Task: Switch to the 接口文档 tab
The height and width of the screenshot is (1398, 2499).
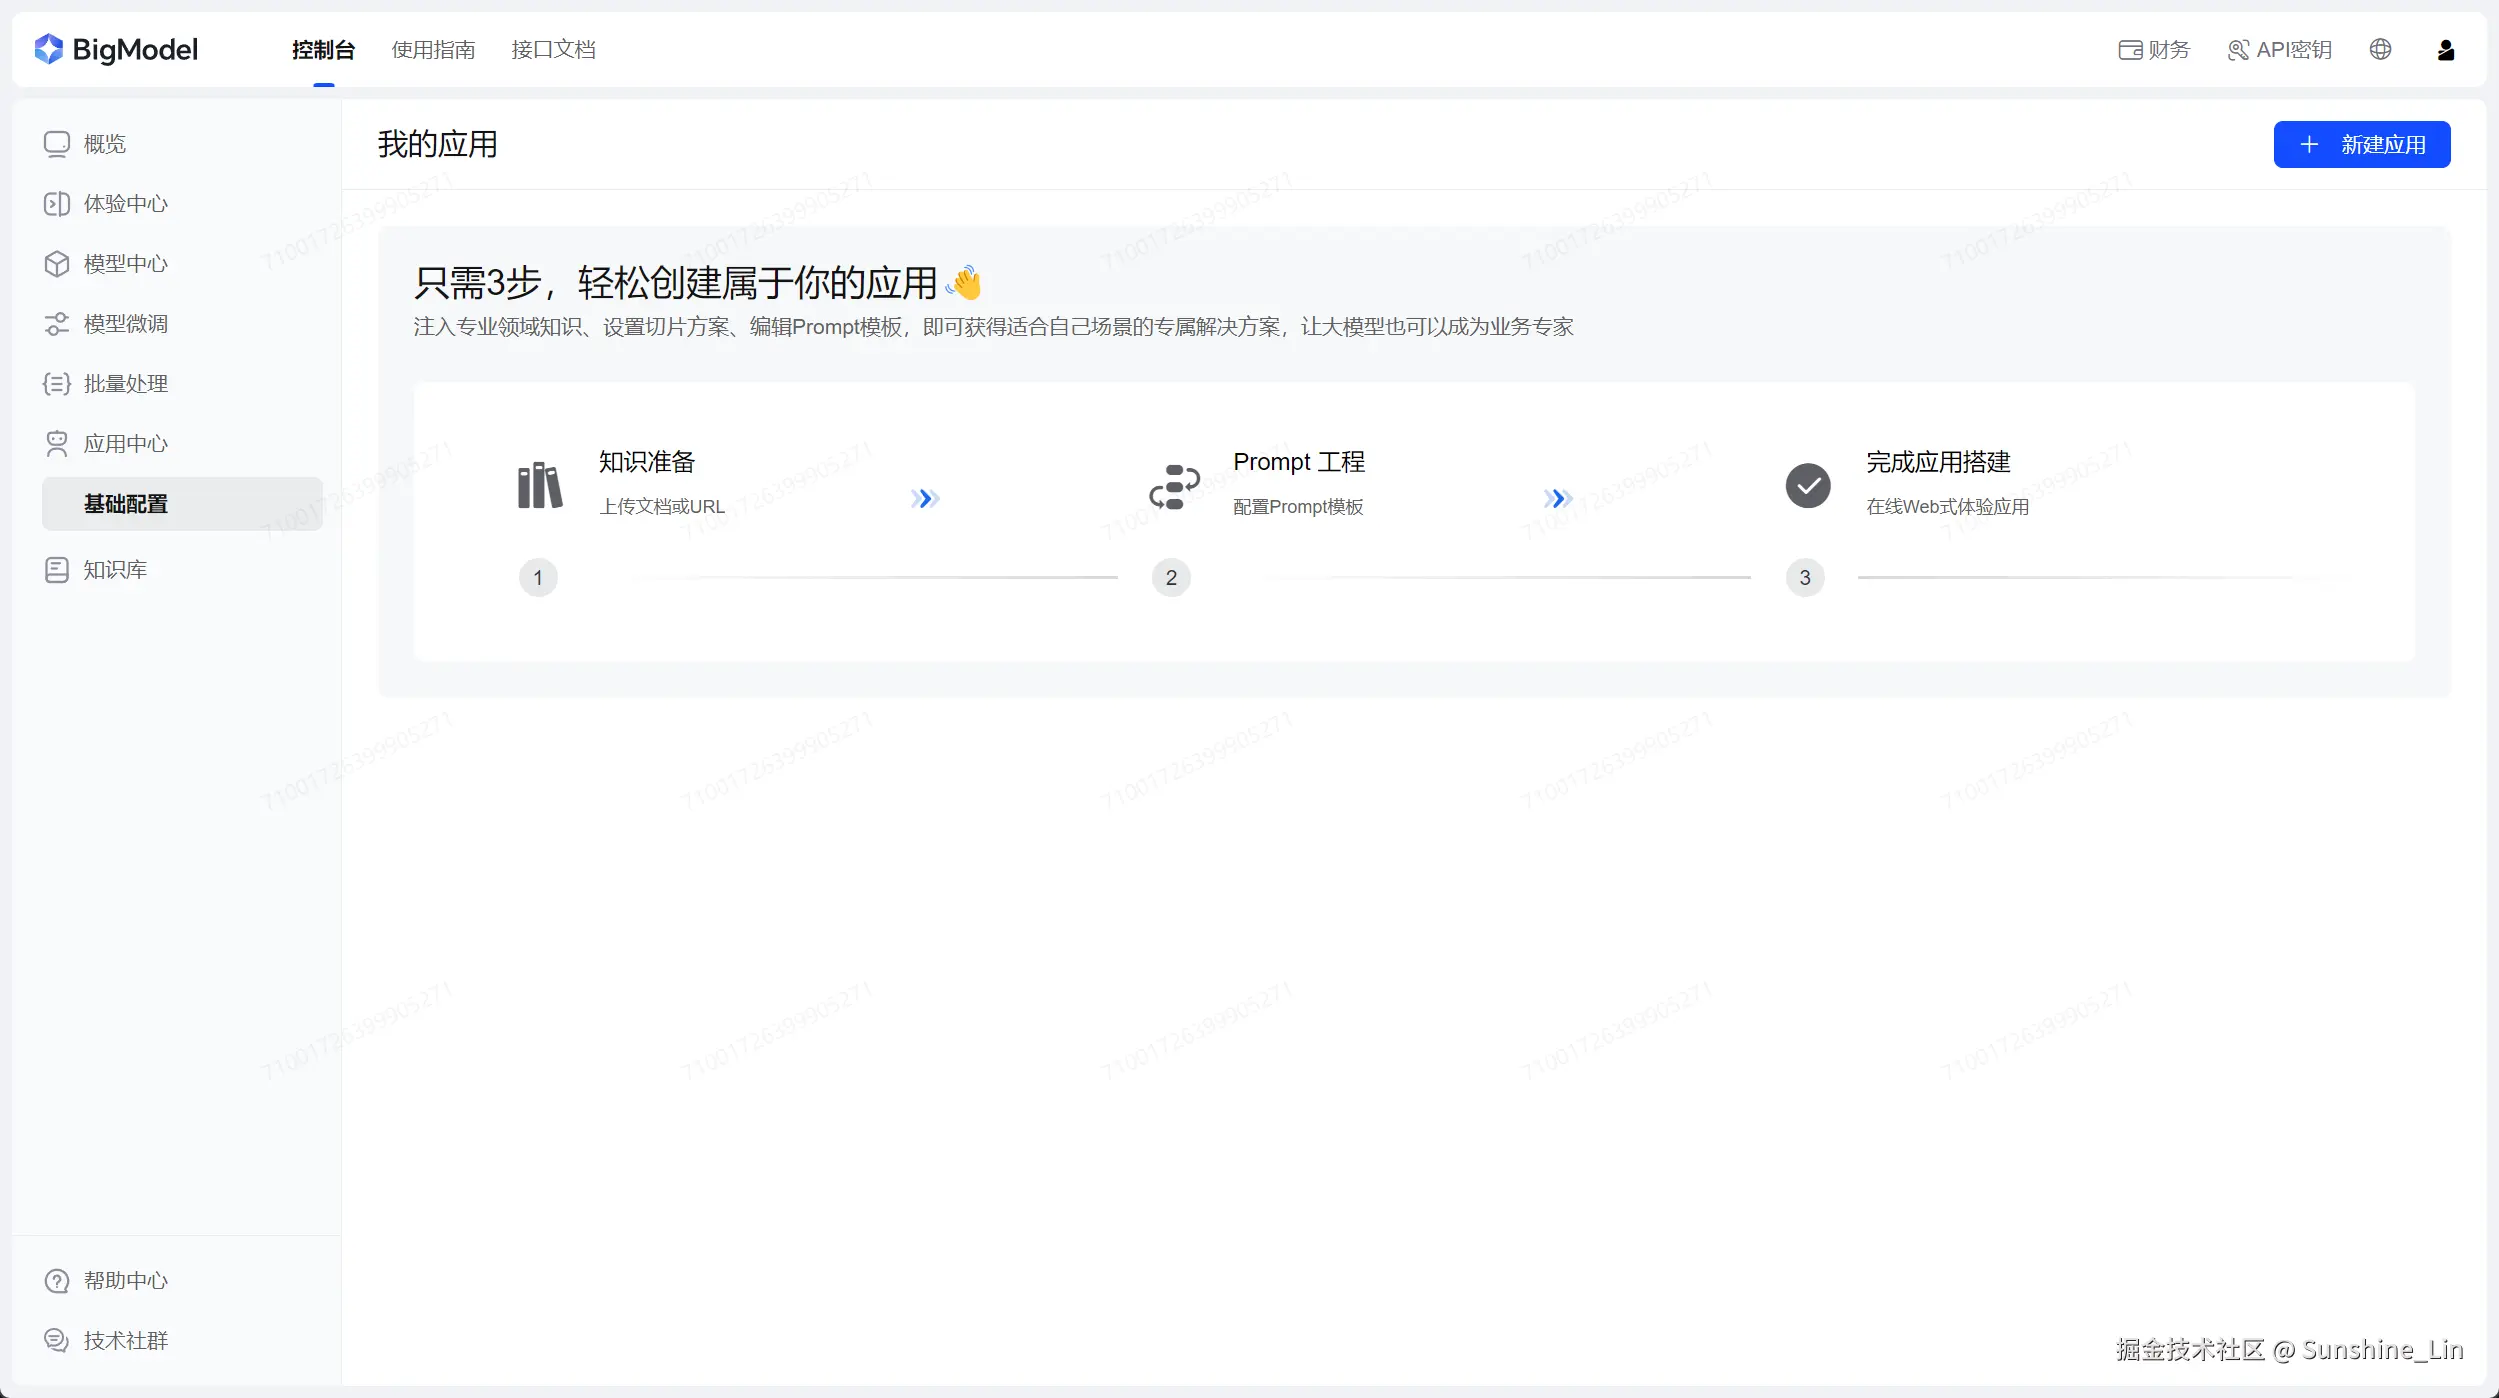Action: [553, 50]
